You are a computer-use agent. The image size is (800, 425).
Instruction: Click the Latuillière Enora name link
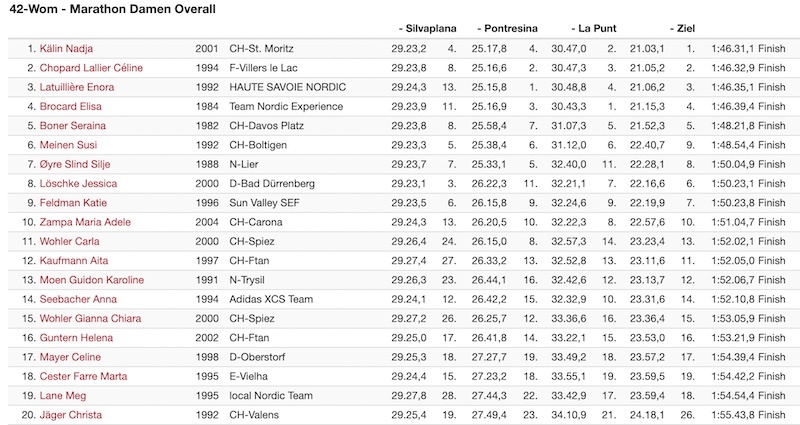(77, 87)
